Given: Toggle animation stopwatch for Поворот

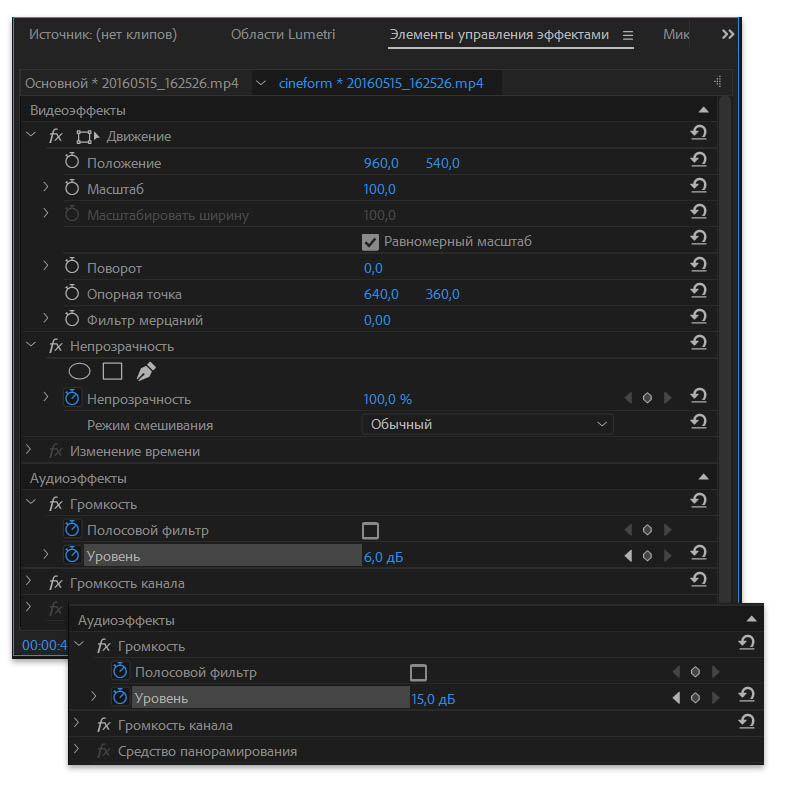Looking at the screenshot, I should point(72,266).
